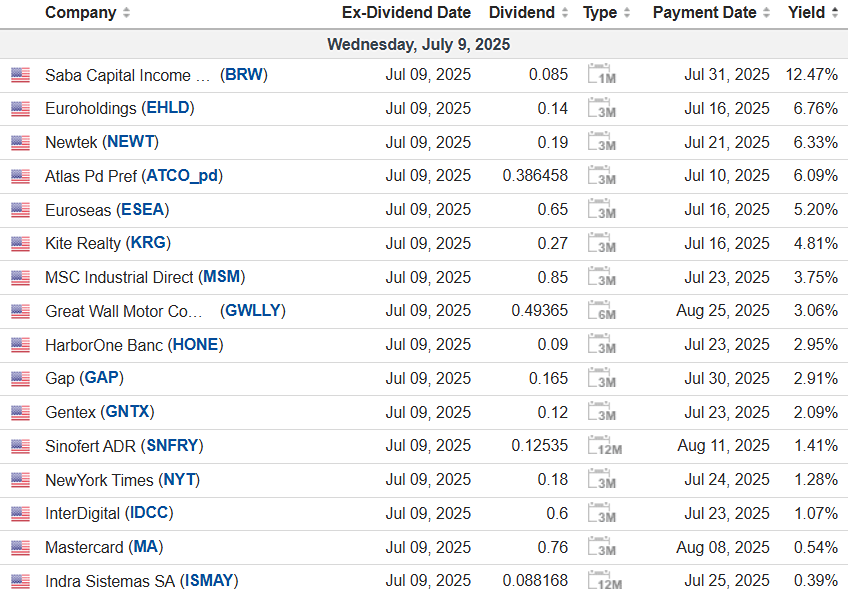The height and width of the screenshot is (598, 848).
Task: Click the US flag icon beside Euroseas
Action: (x=21, y=210)
